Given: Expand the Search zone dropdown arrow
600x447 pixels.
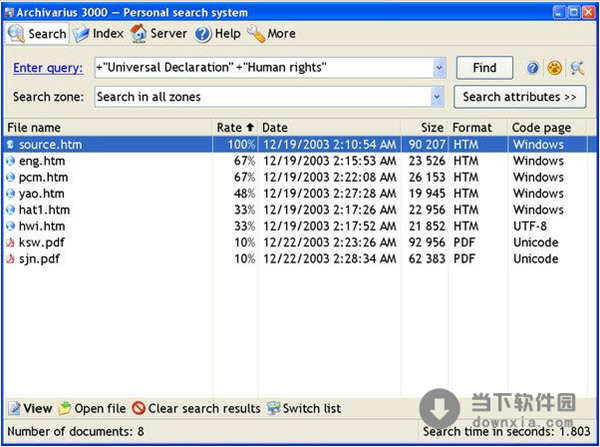Looking at the screenshot, I should [x=437, y=97].
